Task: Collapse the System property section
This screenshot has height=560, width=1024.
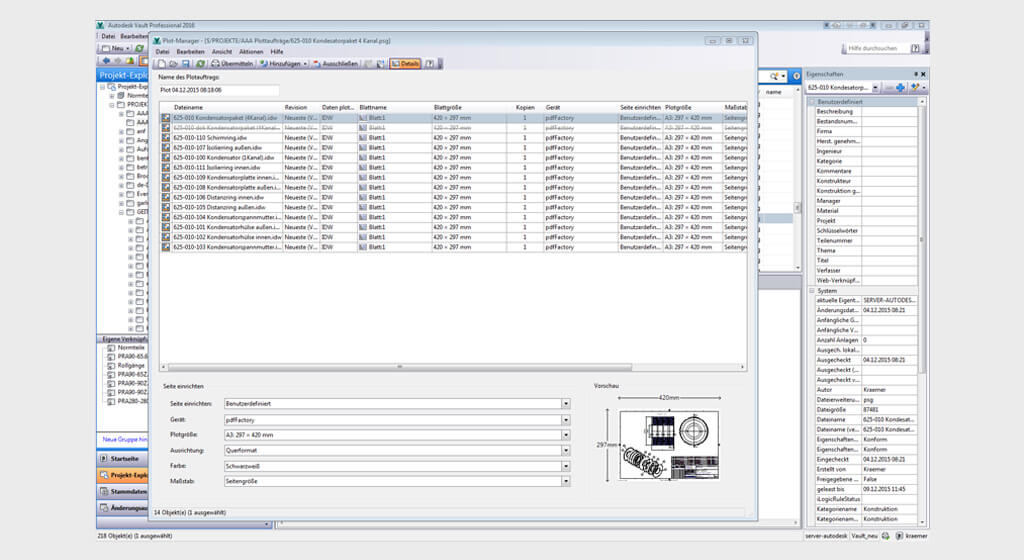Action: (x=812, y=291)
